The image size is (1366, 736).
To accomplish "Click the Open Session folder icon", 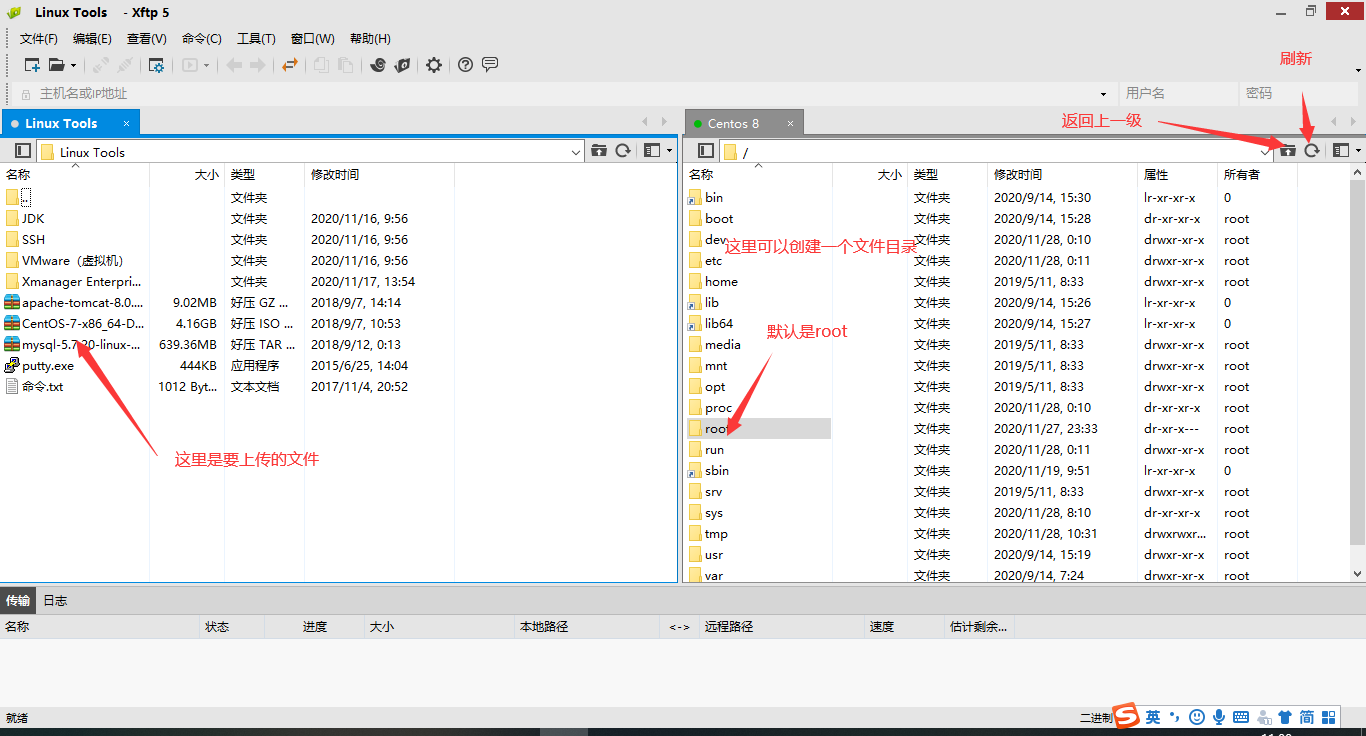I will point(57,65).
